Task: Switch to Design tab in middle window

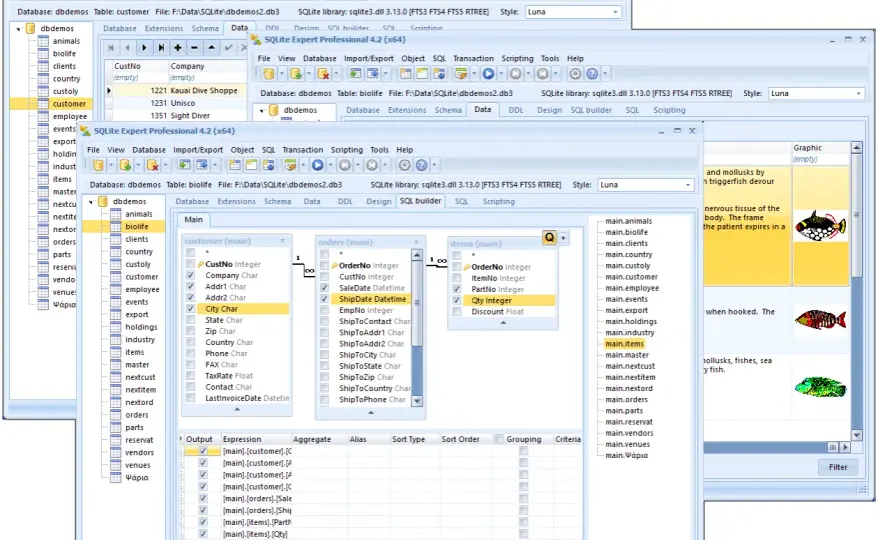Action: 549,110
